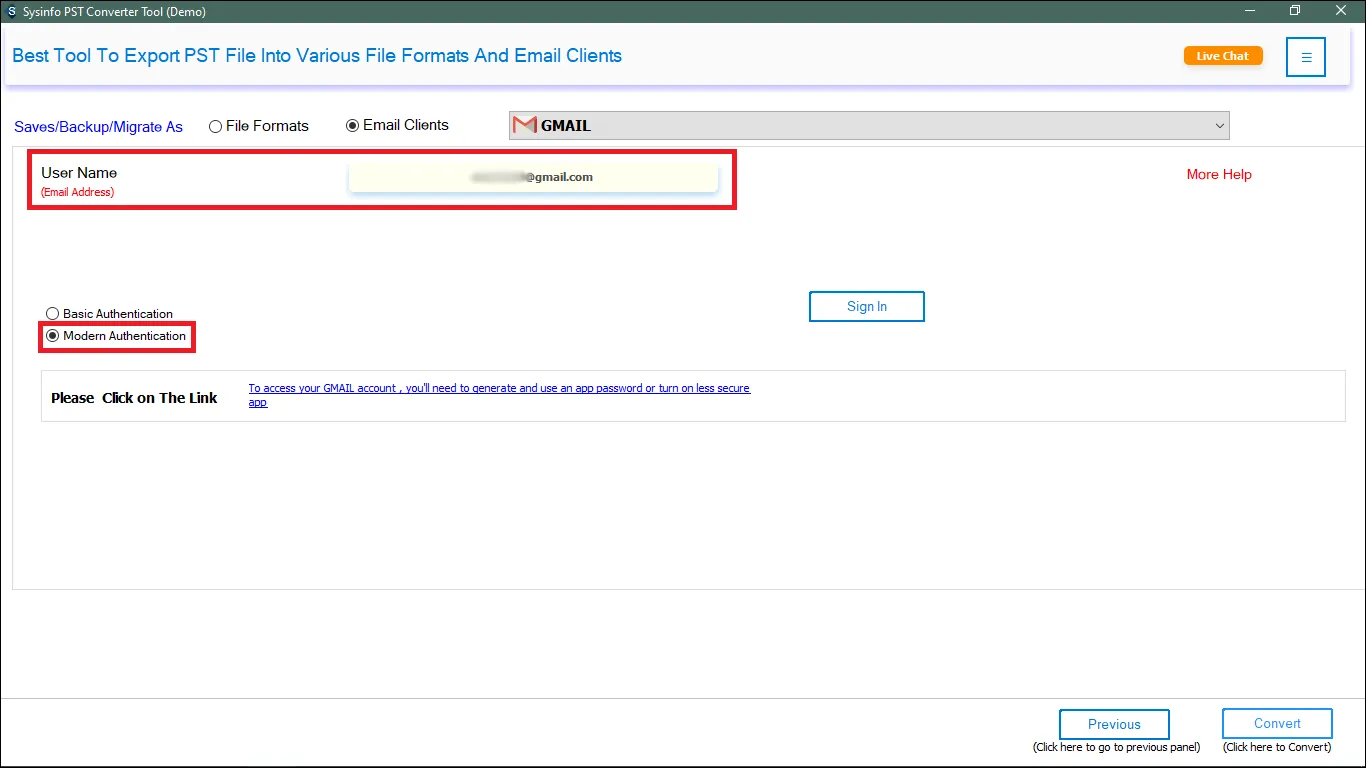Focus the User Name email field
The image size is (1366, 768).
[533, 177]
